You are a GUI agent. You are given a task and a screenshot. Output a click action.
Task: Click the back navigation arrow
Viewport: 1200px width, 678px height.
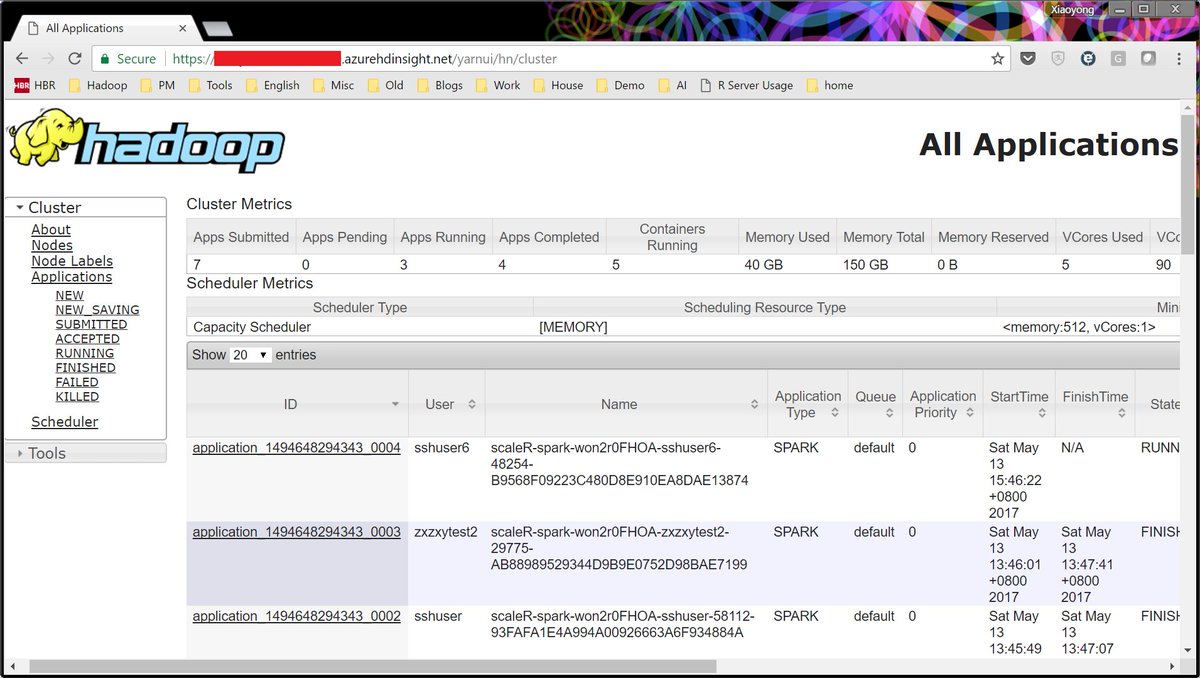point(21,58)
